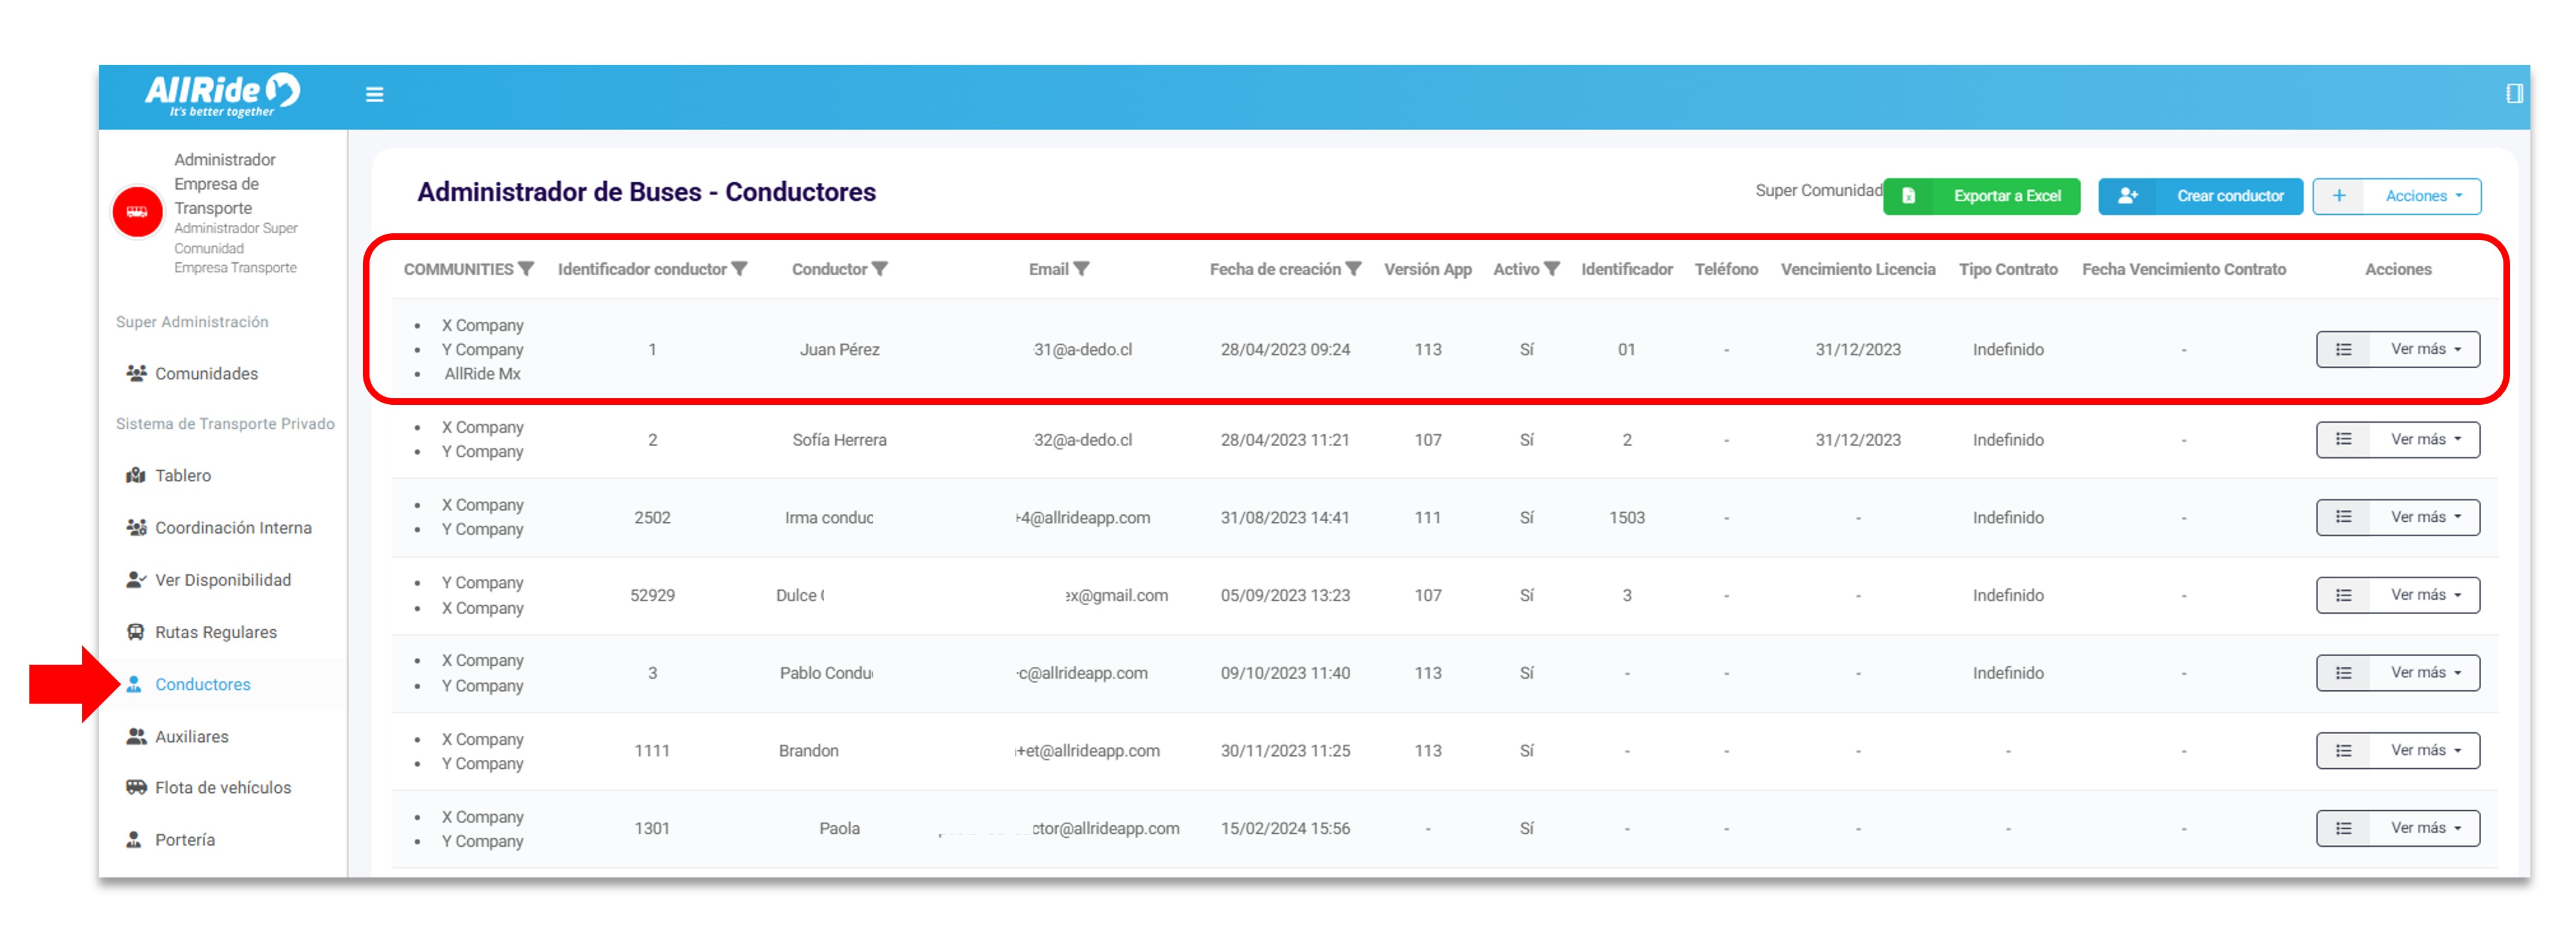Click the Email column filter icon

tap(1081, 269)
